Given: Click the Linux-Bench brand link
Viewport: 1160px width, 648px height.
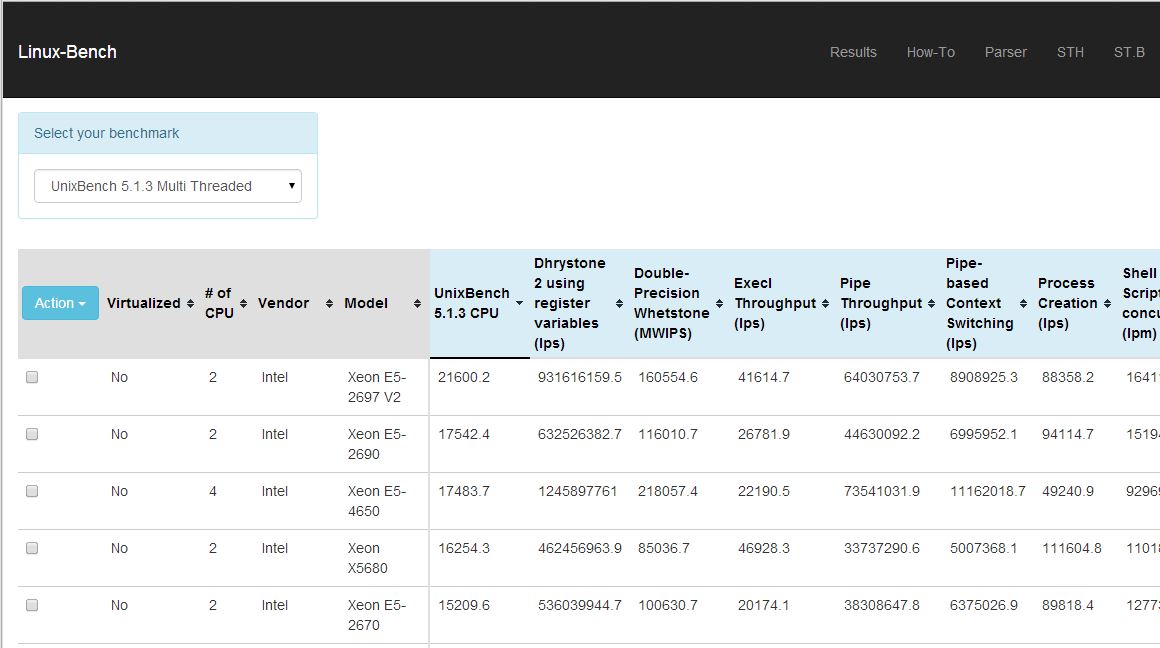Looking at the screenshot, I should tap(67, 52).
